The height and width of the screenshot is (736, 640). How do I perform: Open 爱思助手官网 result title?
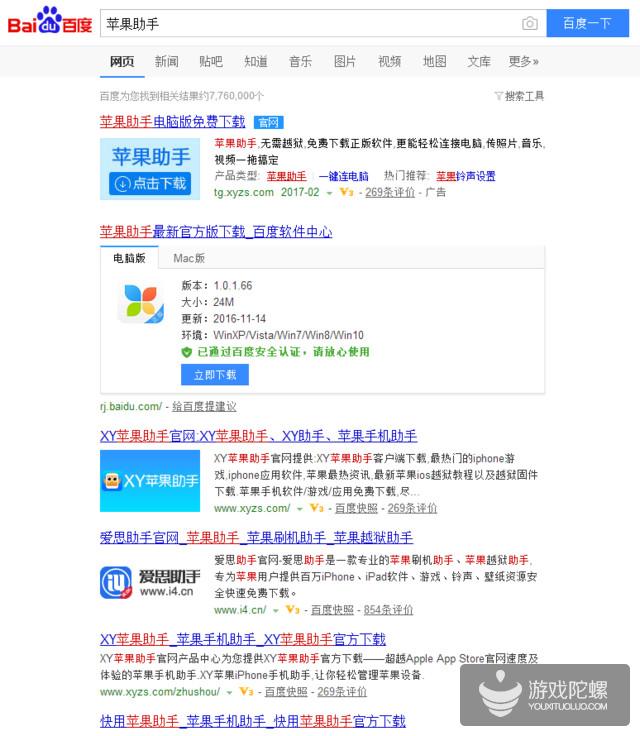pos(256,538)
